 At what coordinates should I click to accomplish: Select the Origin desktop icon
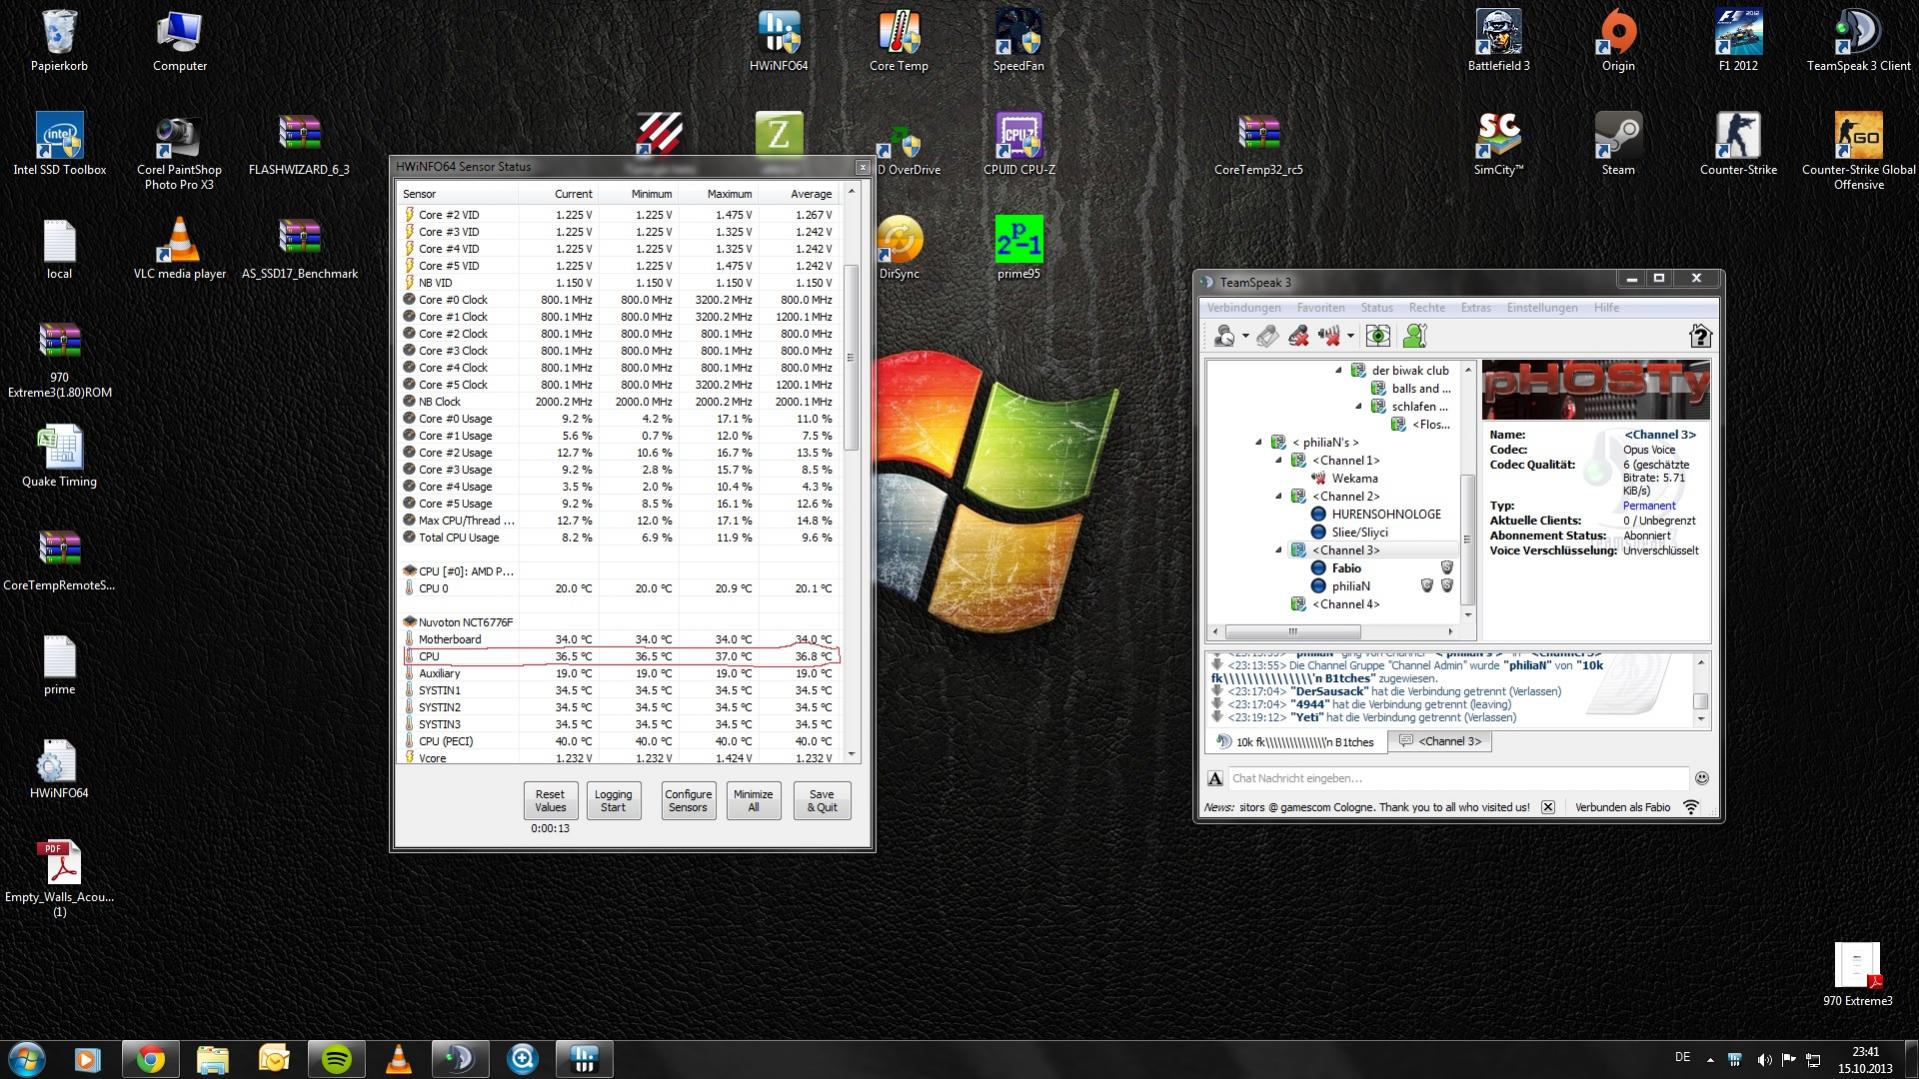click(1618, 42)
